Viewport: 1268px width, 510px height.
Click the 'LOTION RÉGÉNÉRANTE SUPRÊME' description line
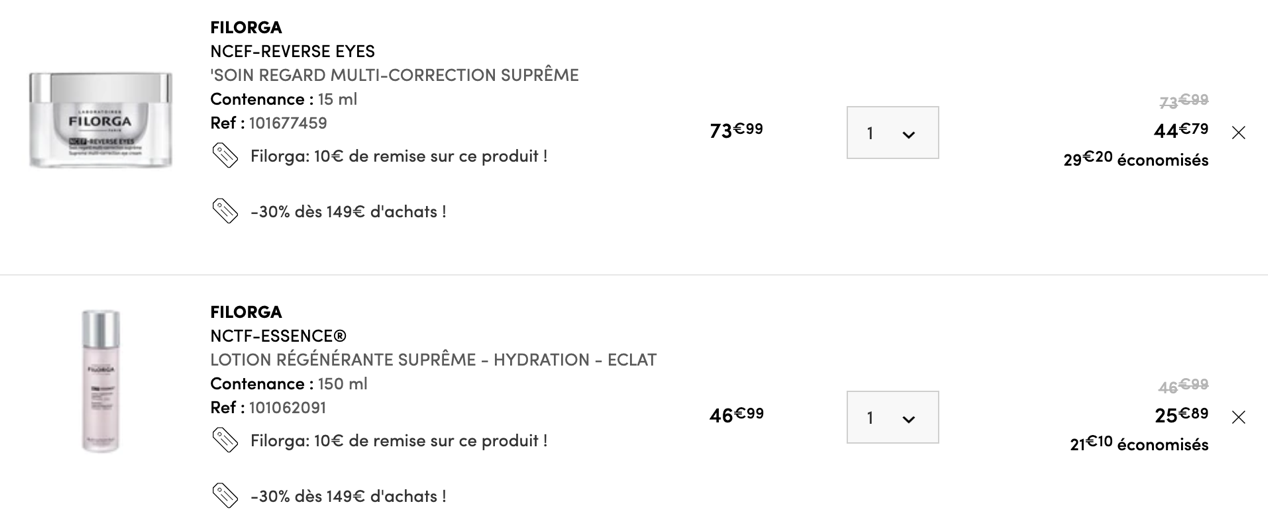(x=433, y=360)
